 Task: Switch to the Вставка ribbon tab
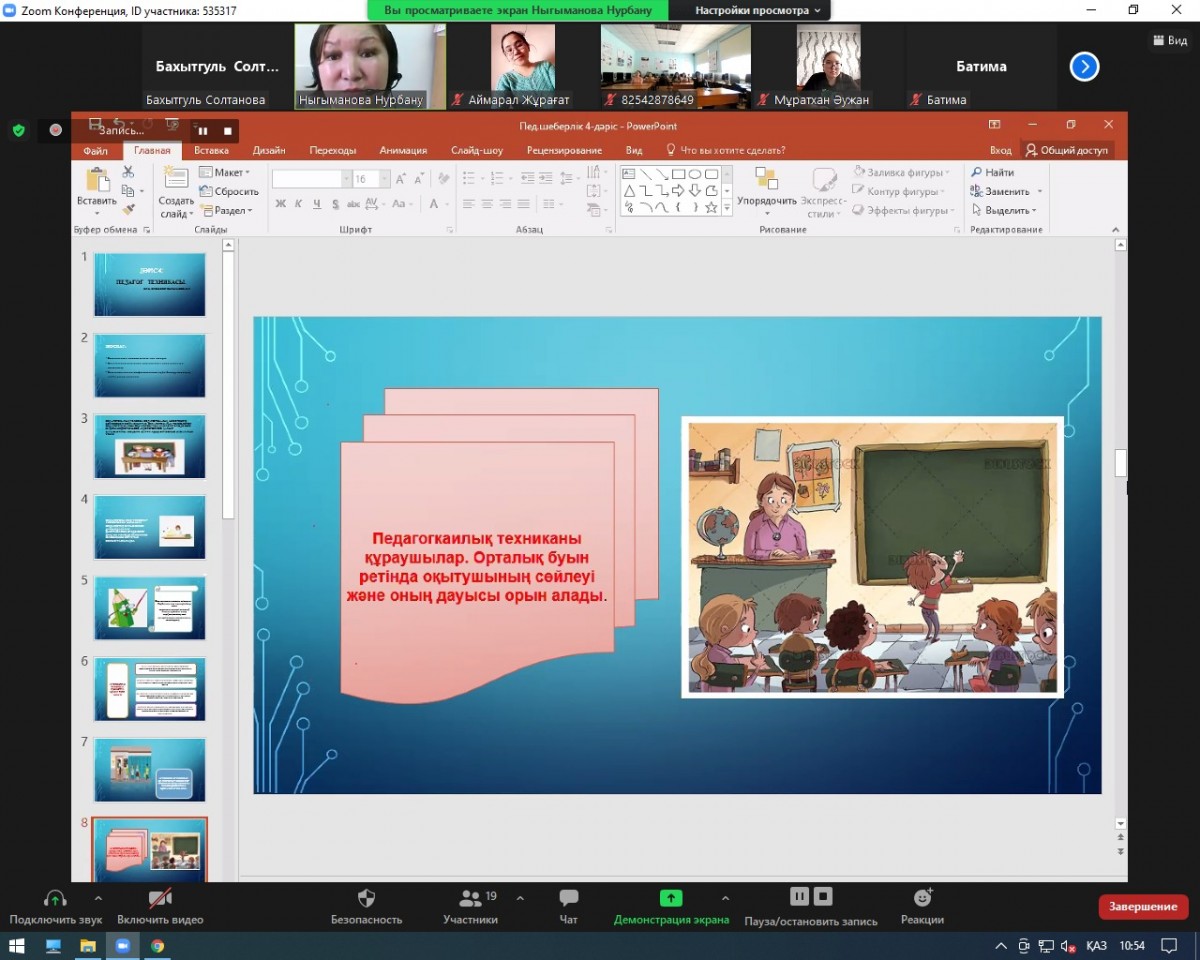click(x=211, y=150)
